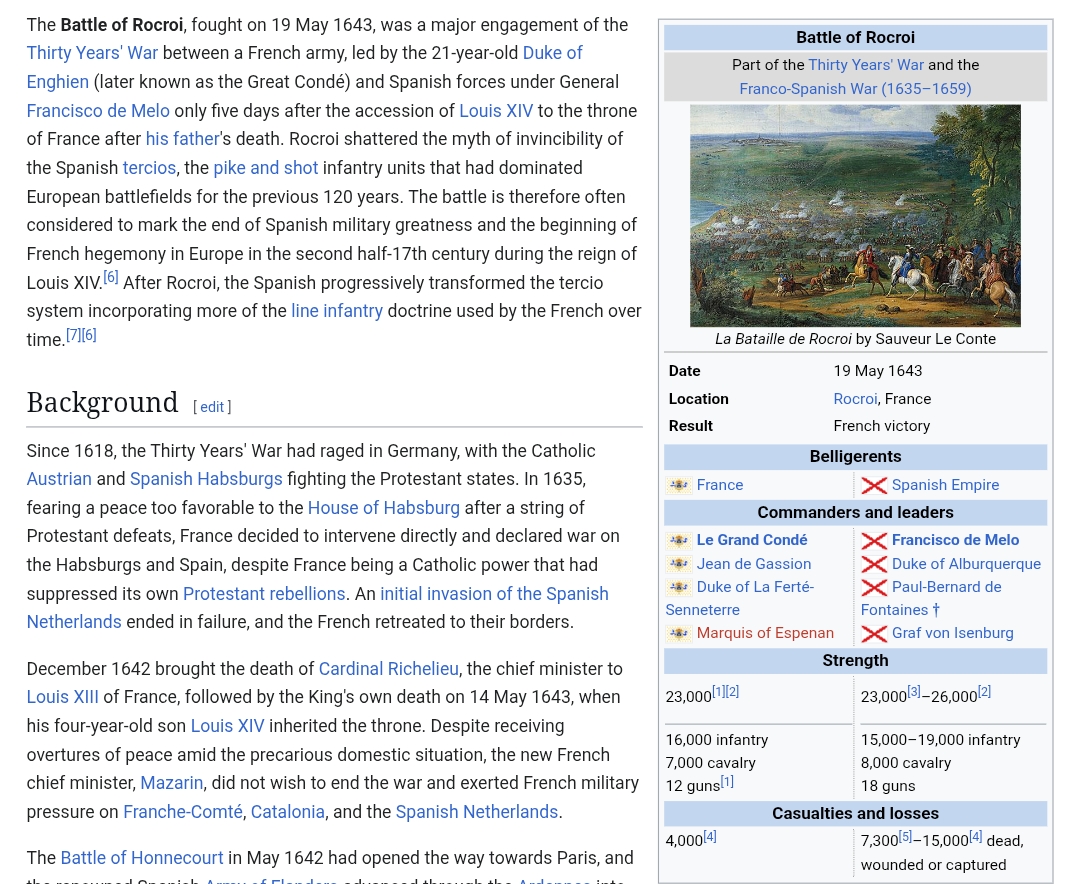Click the French flag icon beside France

tap(678, 485)
